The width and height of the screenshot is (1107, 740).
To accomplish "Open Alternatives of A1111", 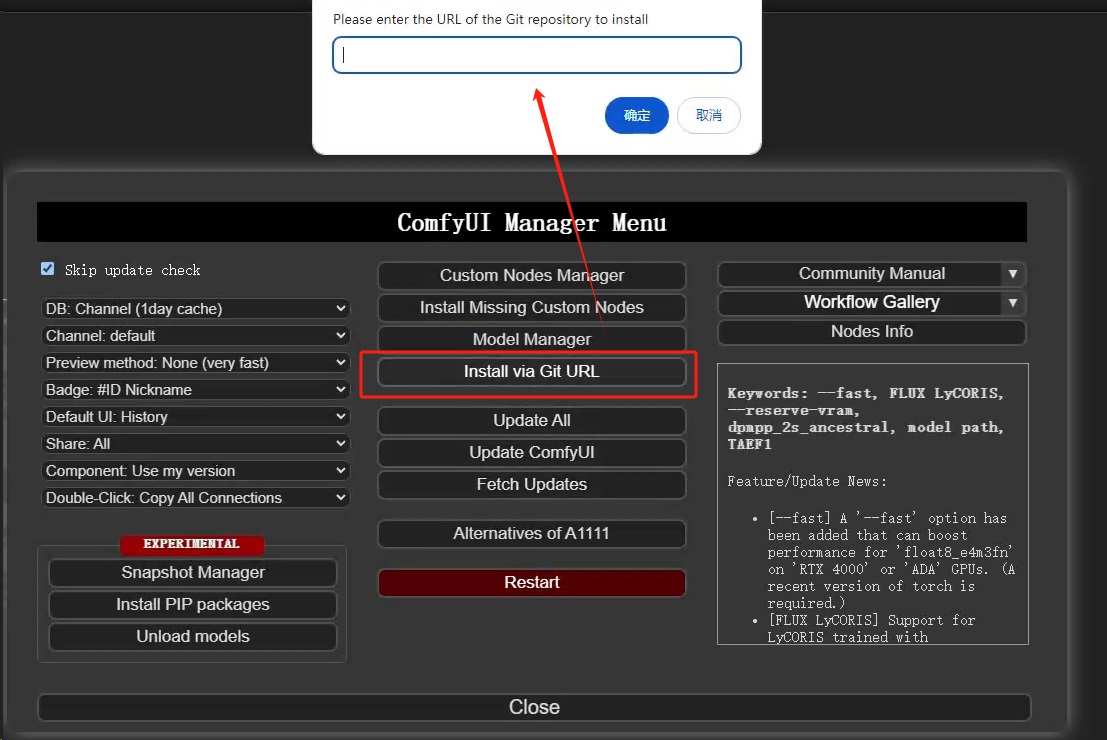I will 532,533.
